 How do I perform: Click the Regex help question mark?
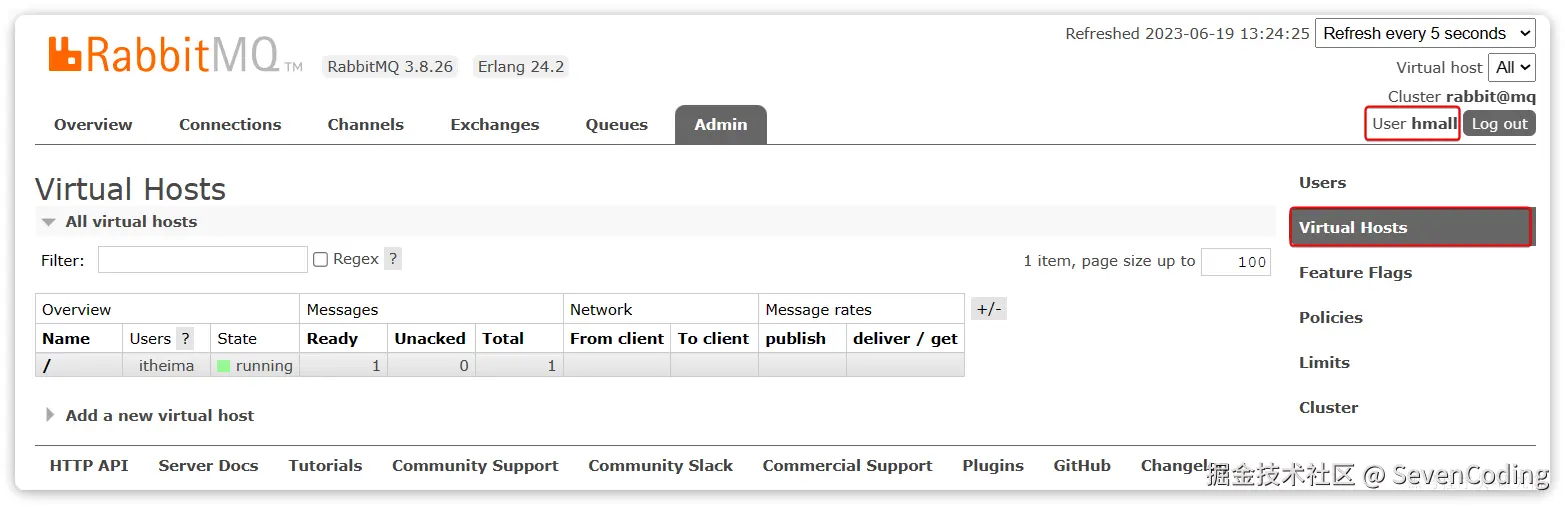point(393,259)
